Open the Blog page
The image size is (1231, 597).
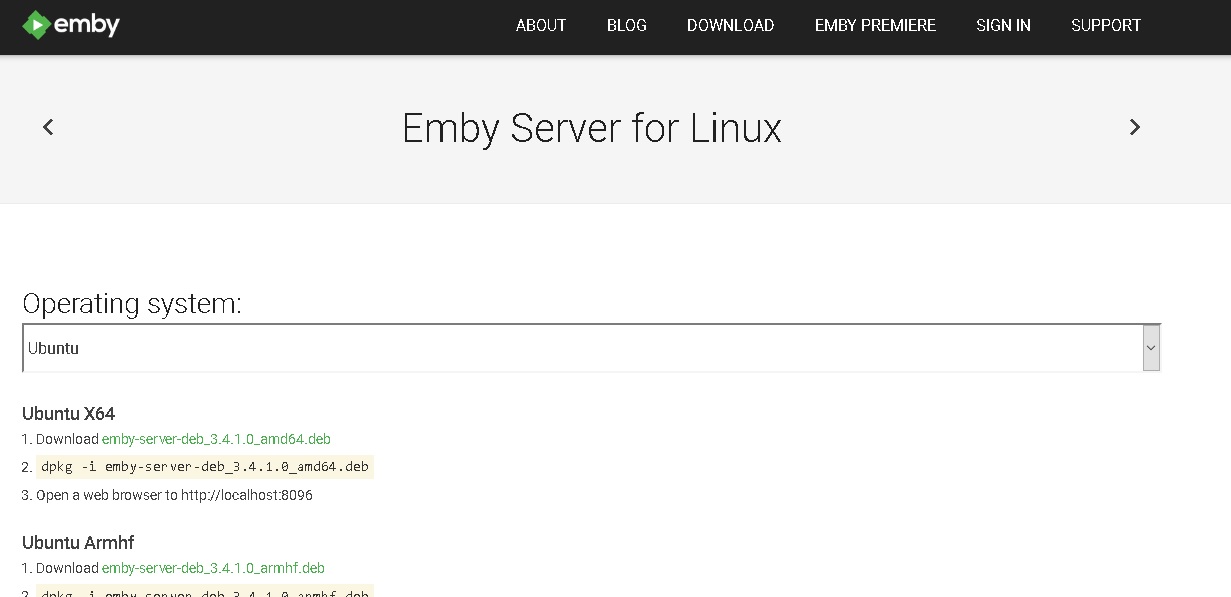click(627, 25)
